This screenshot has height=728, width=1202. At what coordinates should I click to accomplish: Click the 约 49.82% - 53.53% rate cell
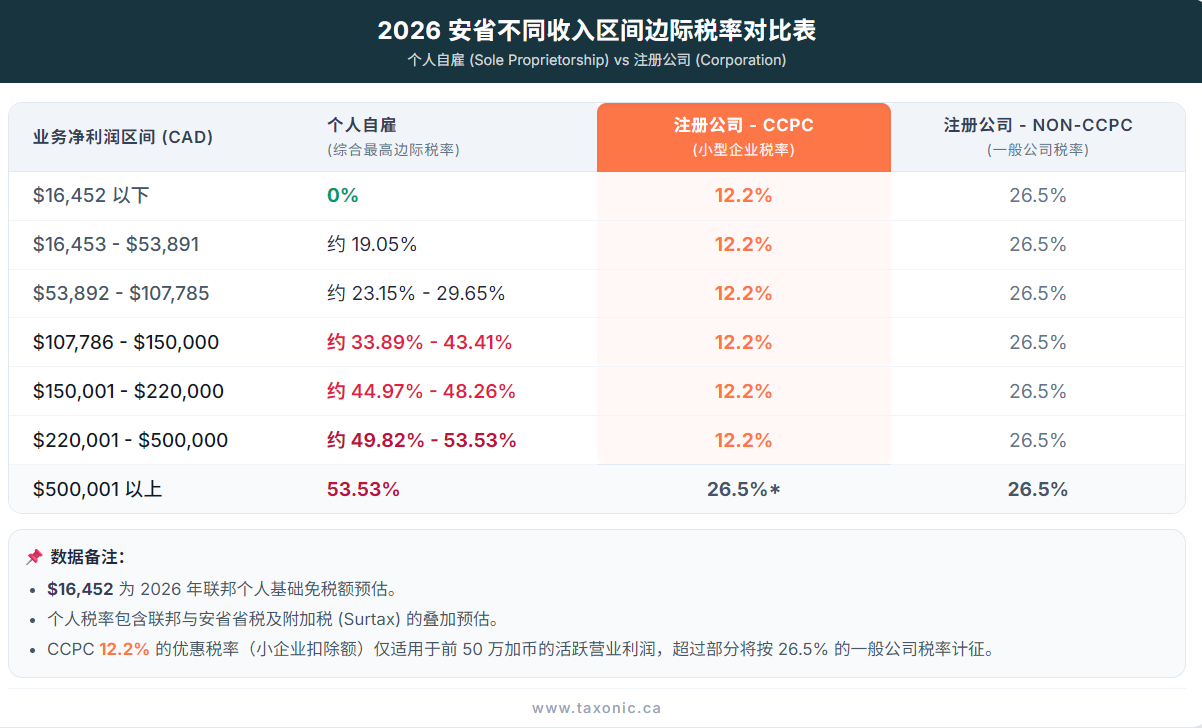coord(421,441)
